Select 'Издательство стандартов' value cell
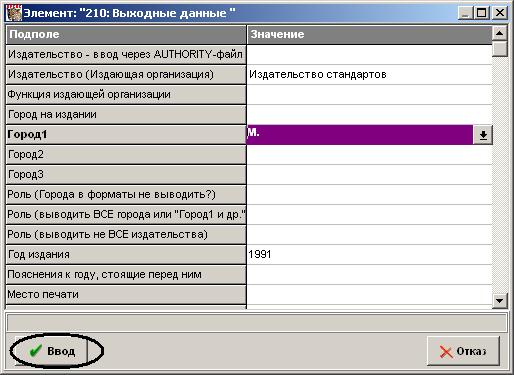Viewport: 514px width, 375px height. [x=369, y=74]
